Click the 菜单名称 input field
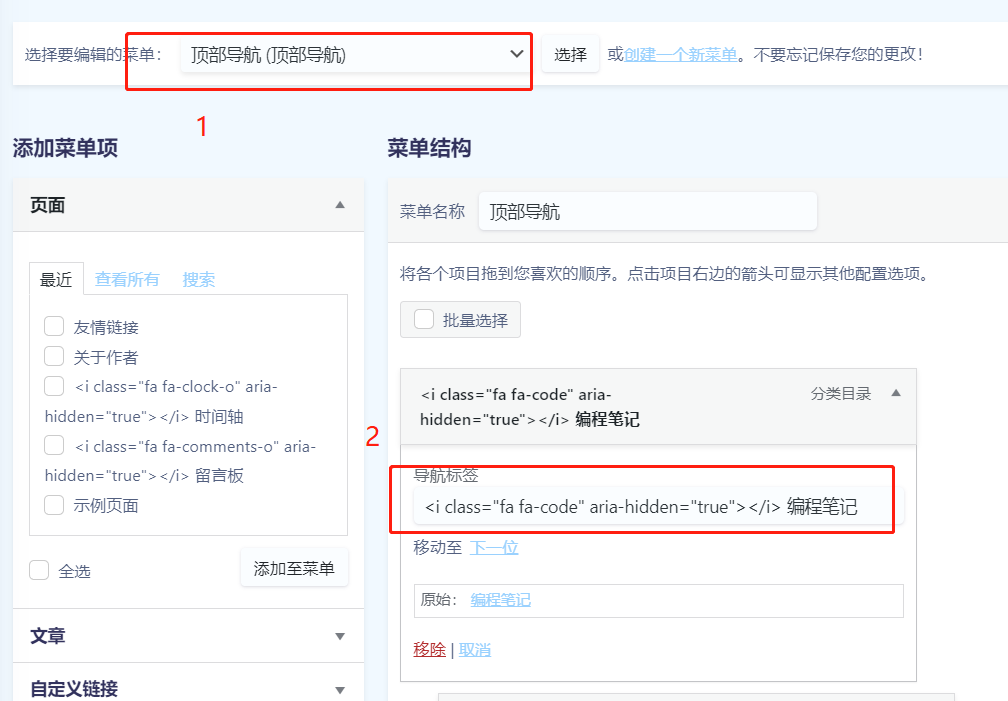The width and height of the screenshot is (1008, 701). click(x=647, y=211)
